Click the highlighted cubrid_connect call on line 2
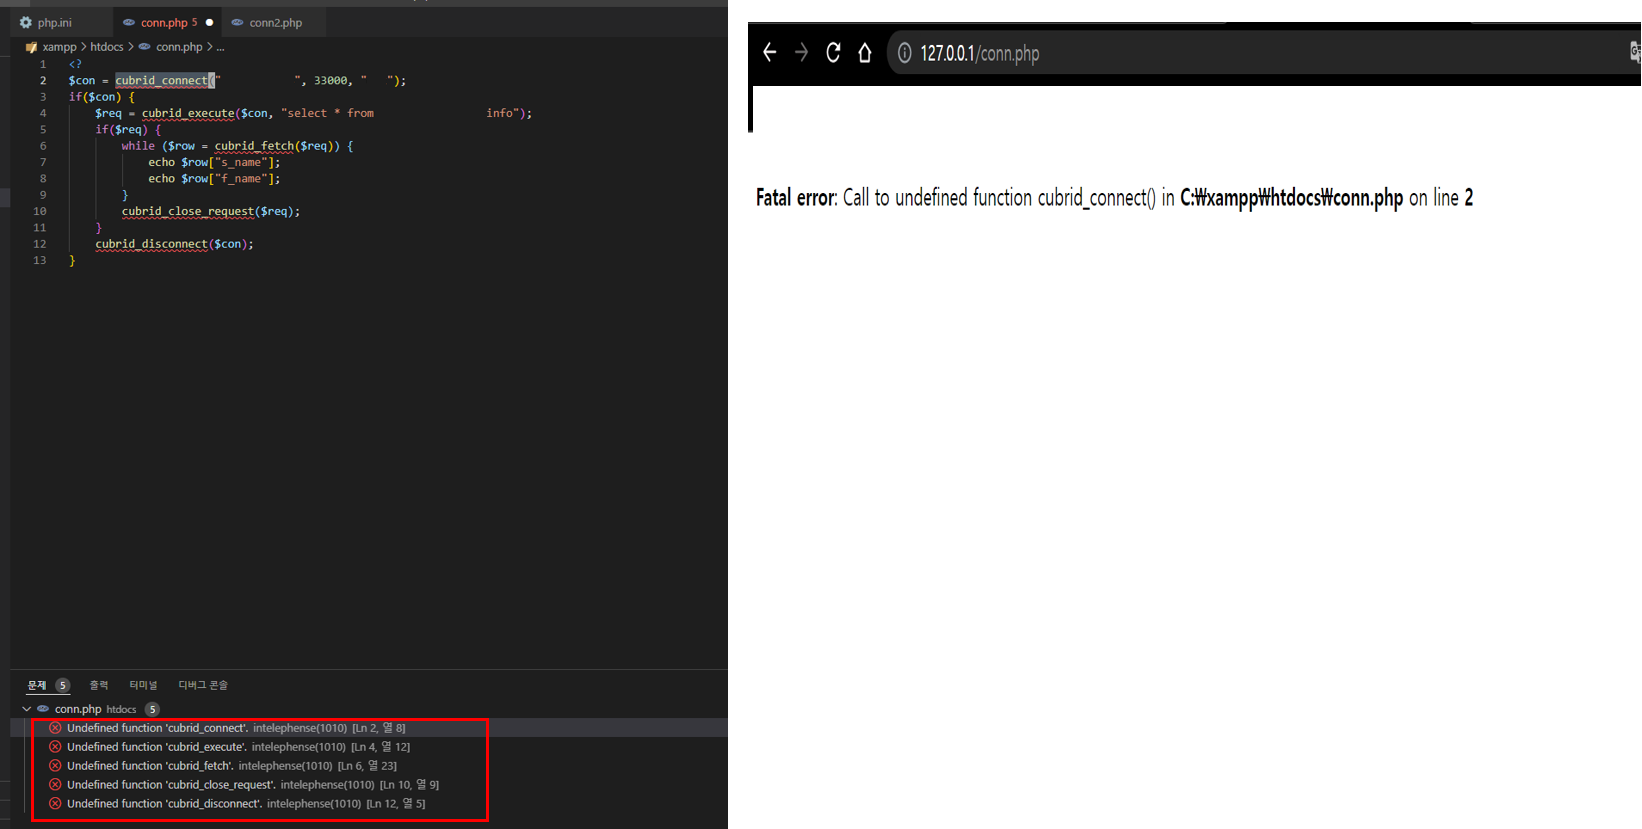The height and width of the screenshot is (829, 1642). pyautogui.click(x=161, y=80)
